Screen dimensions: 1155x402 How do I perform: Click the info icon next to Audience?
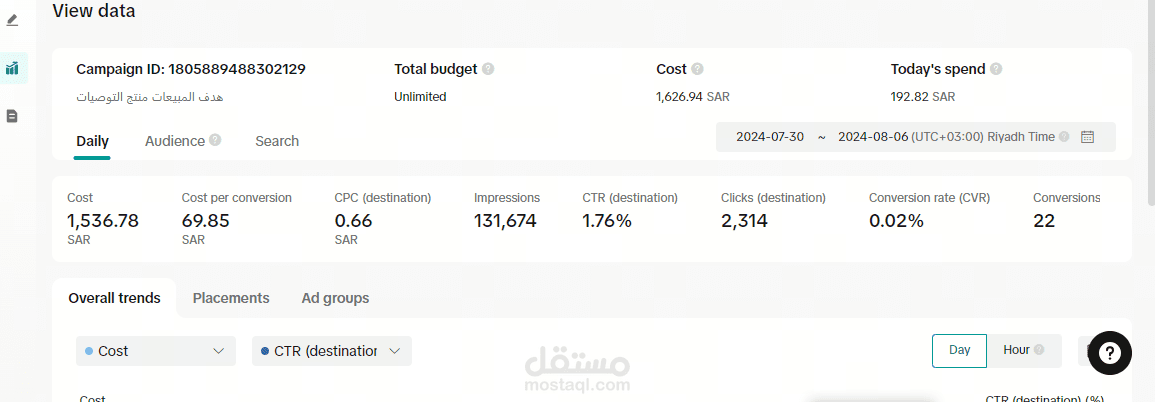click(215, 141)
